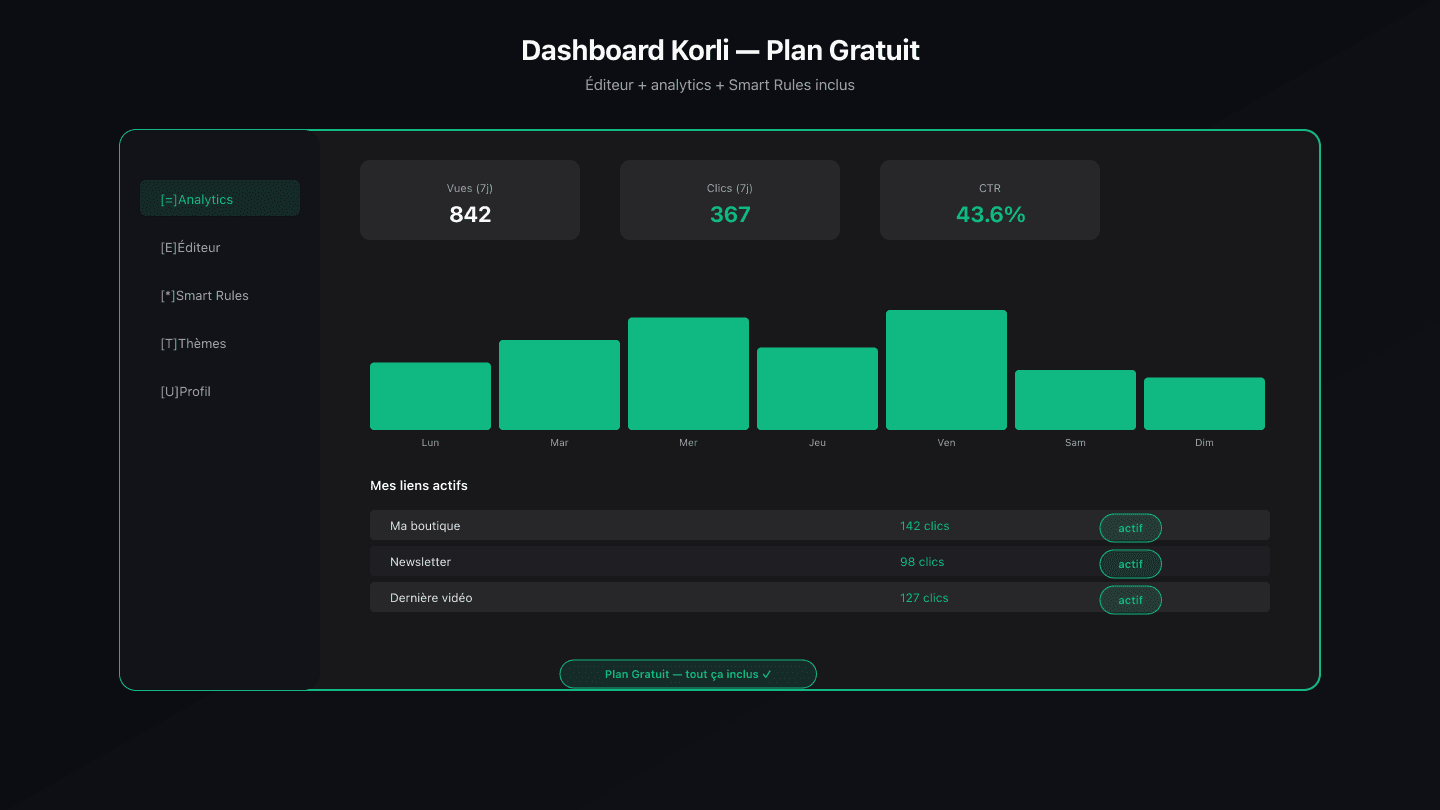Click the tallest chart bar, above Ven
This screenshot has height=810, width=1440.
pos(946,370)
